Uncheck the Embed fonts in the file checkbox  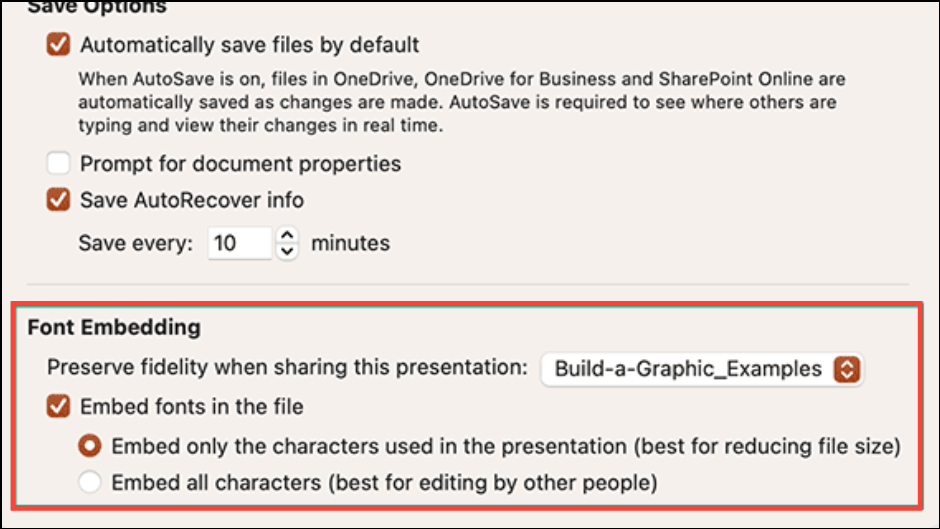pyautogui.click(x=59, y=407)
